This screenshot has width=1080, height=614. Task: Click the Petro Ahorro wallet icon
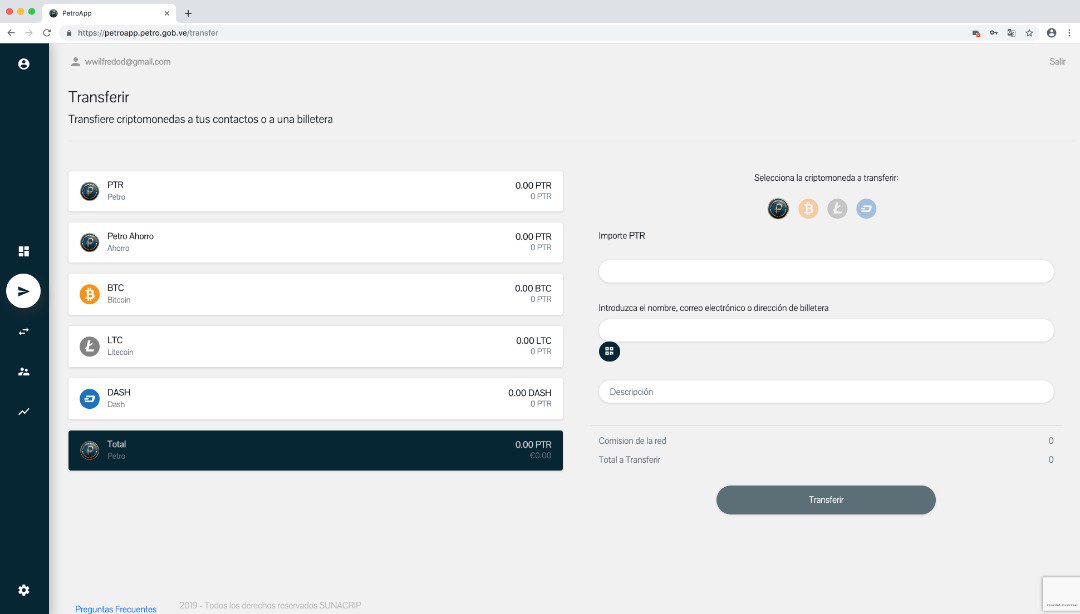point(90,242)
